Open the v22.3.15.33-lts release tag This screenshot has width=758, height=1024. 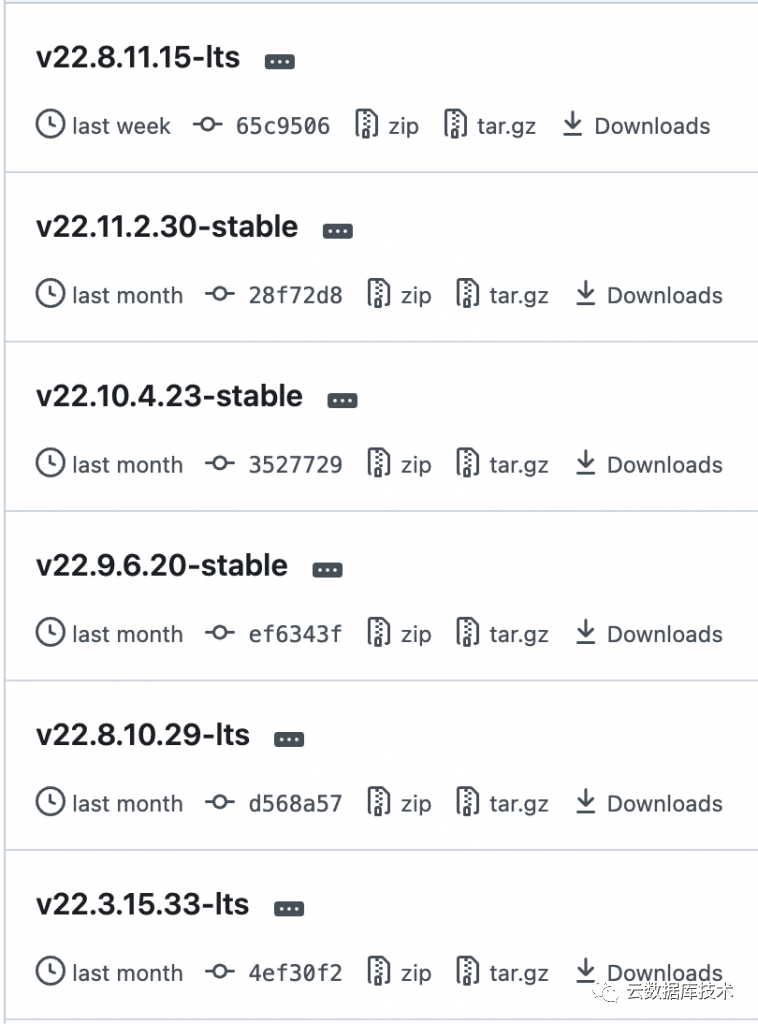click(x=142, y=904)
